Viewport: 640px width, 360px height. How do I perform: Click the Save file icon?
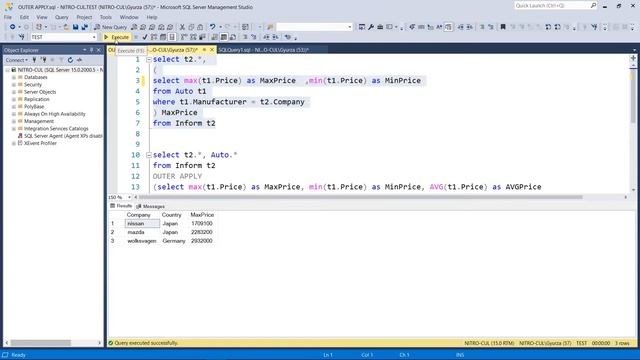pyautogui.click(x=76, y=27)
